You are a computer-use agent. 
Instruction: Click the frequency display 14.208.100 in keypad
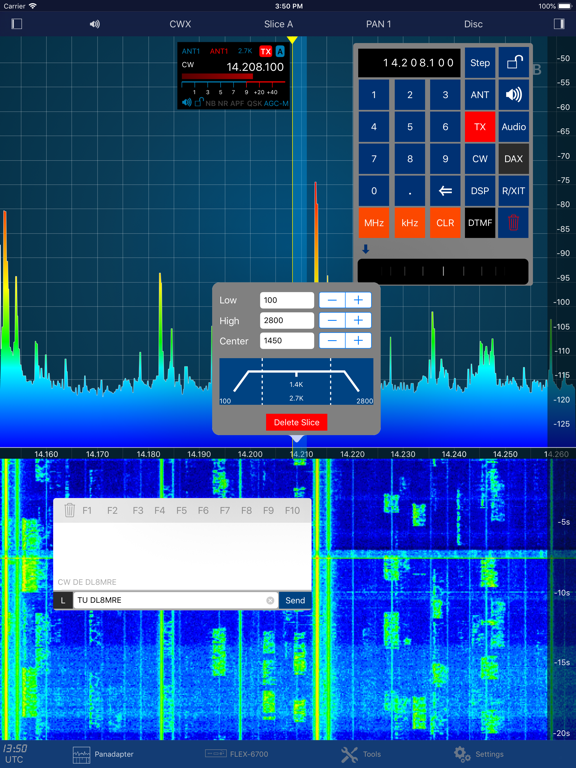pyautogui.click(x=409, y=63)
